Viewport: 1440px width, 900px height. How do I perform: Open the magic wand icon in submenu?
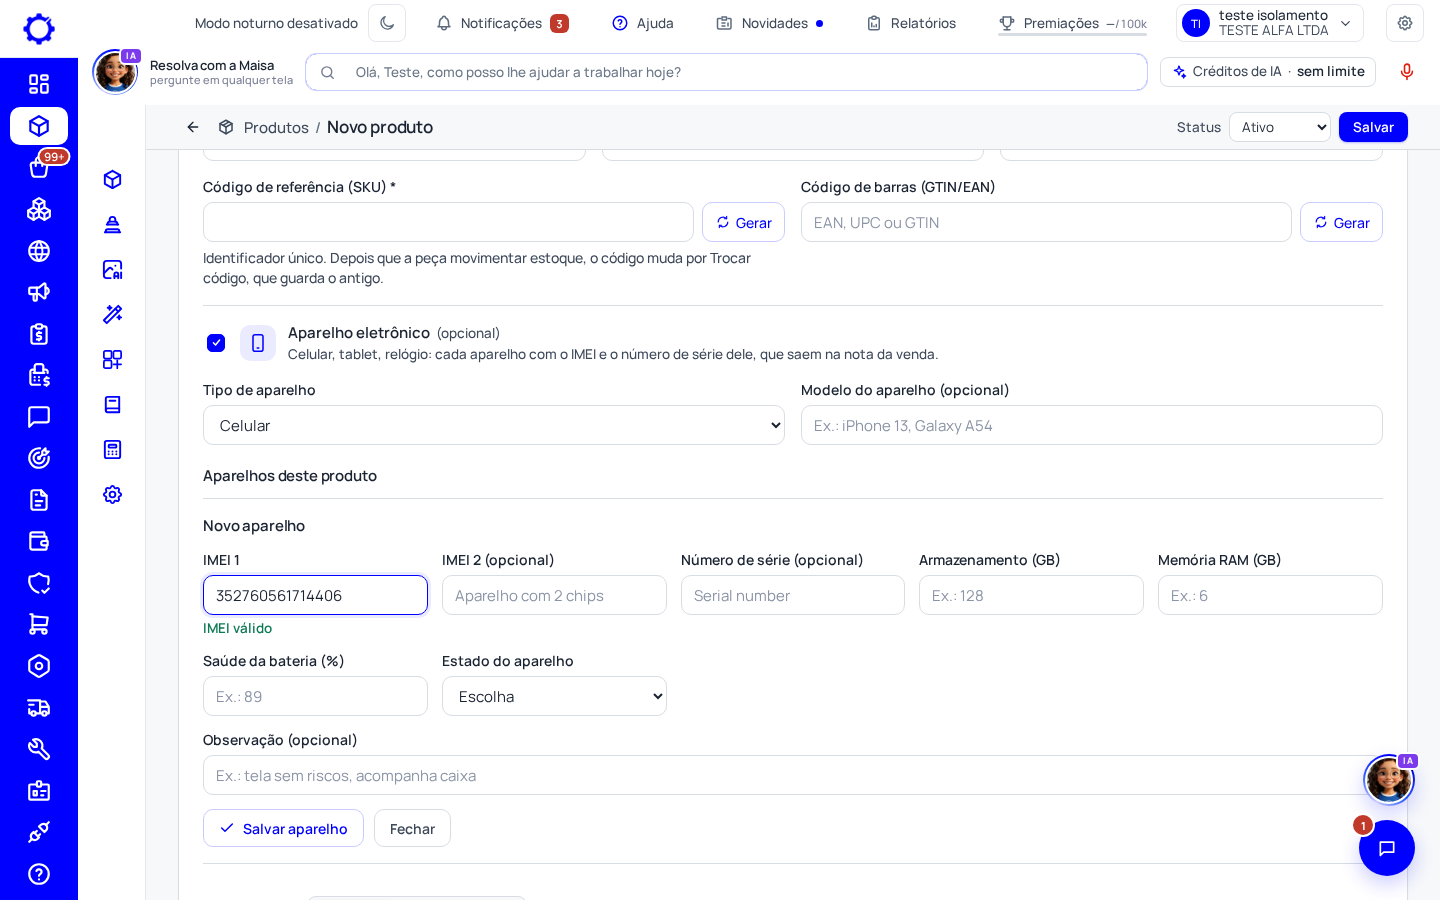[x=112, y=314]
